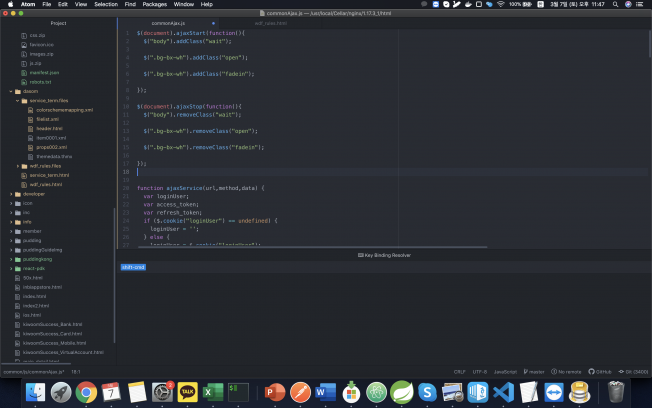Switch to the commonAjax.js tab

tap(167, 21)
